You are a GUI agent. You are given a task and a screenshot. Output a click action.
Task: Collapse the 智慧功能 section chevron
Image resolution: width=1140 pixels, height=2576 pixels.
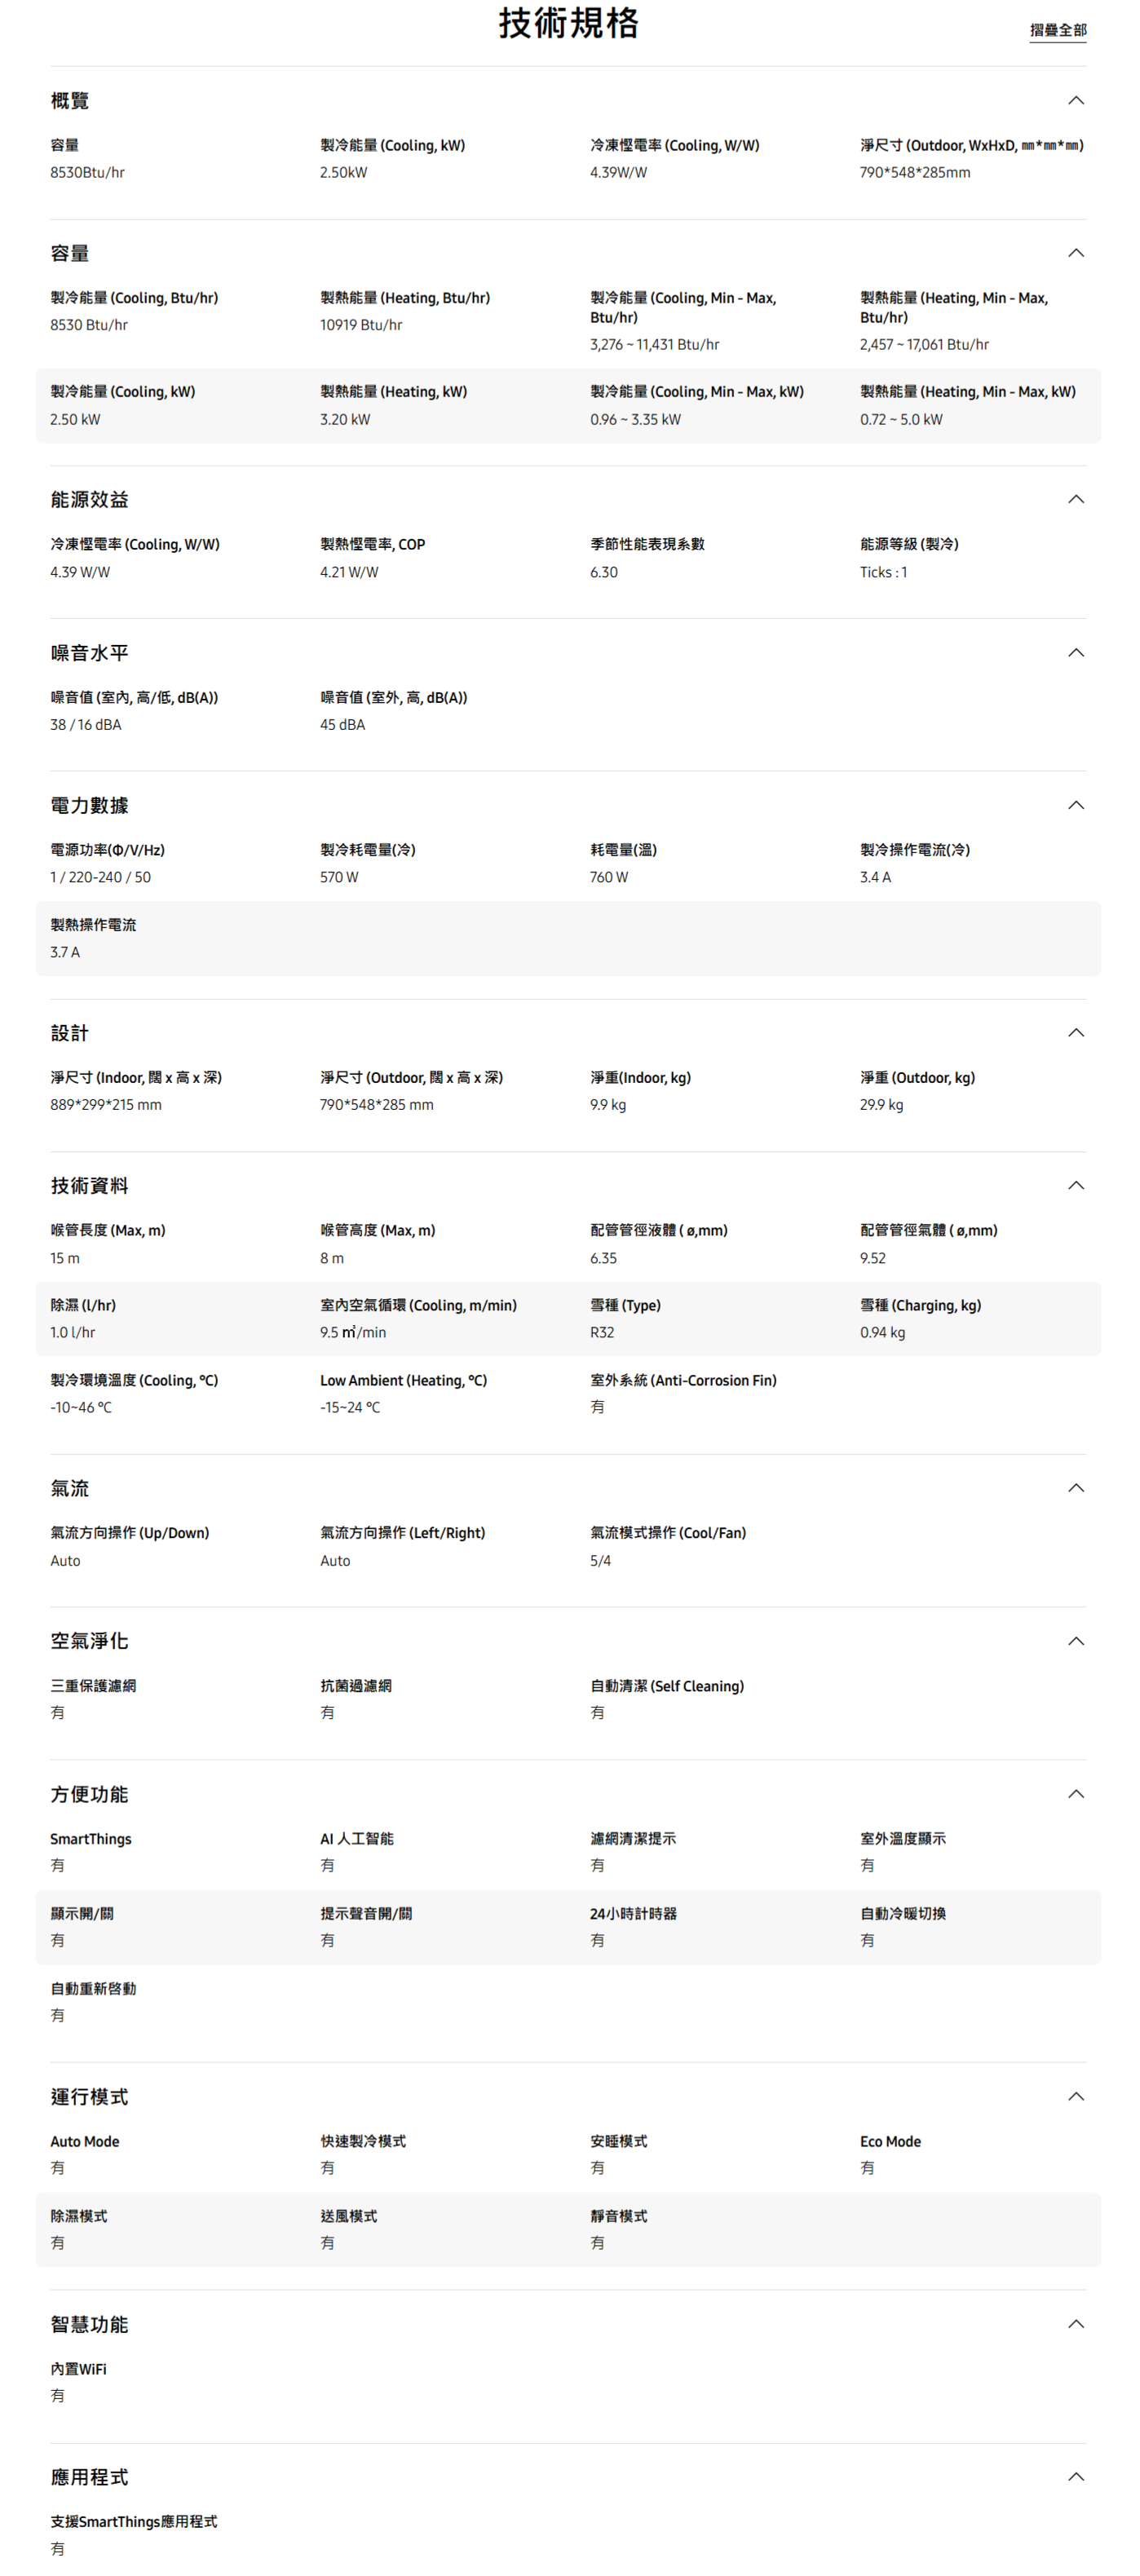click(x=1075, y=2324)
